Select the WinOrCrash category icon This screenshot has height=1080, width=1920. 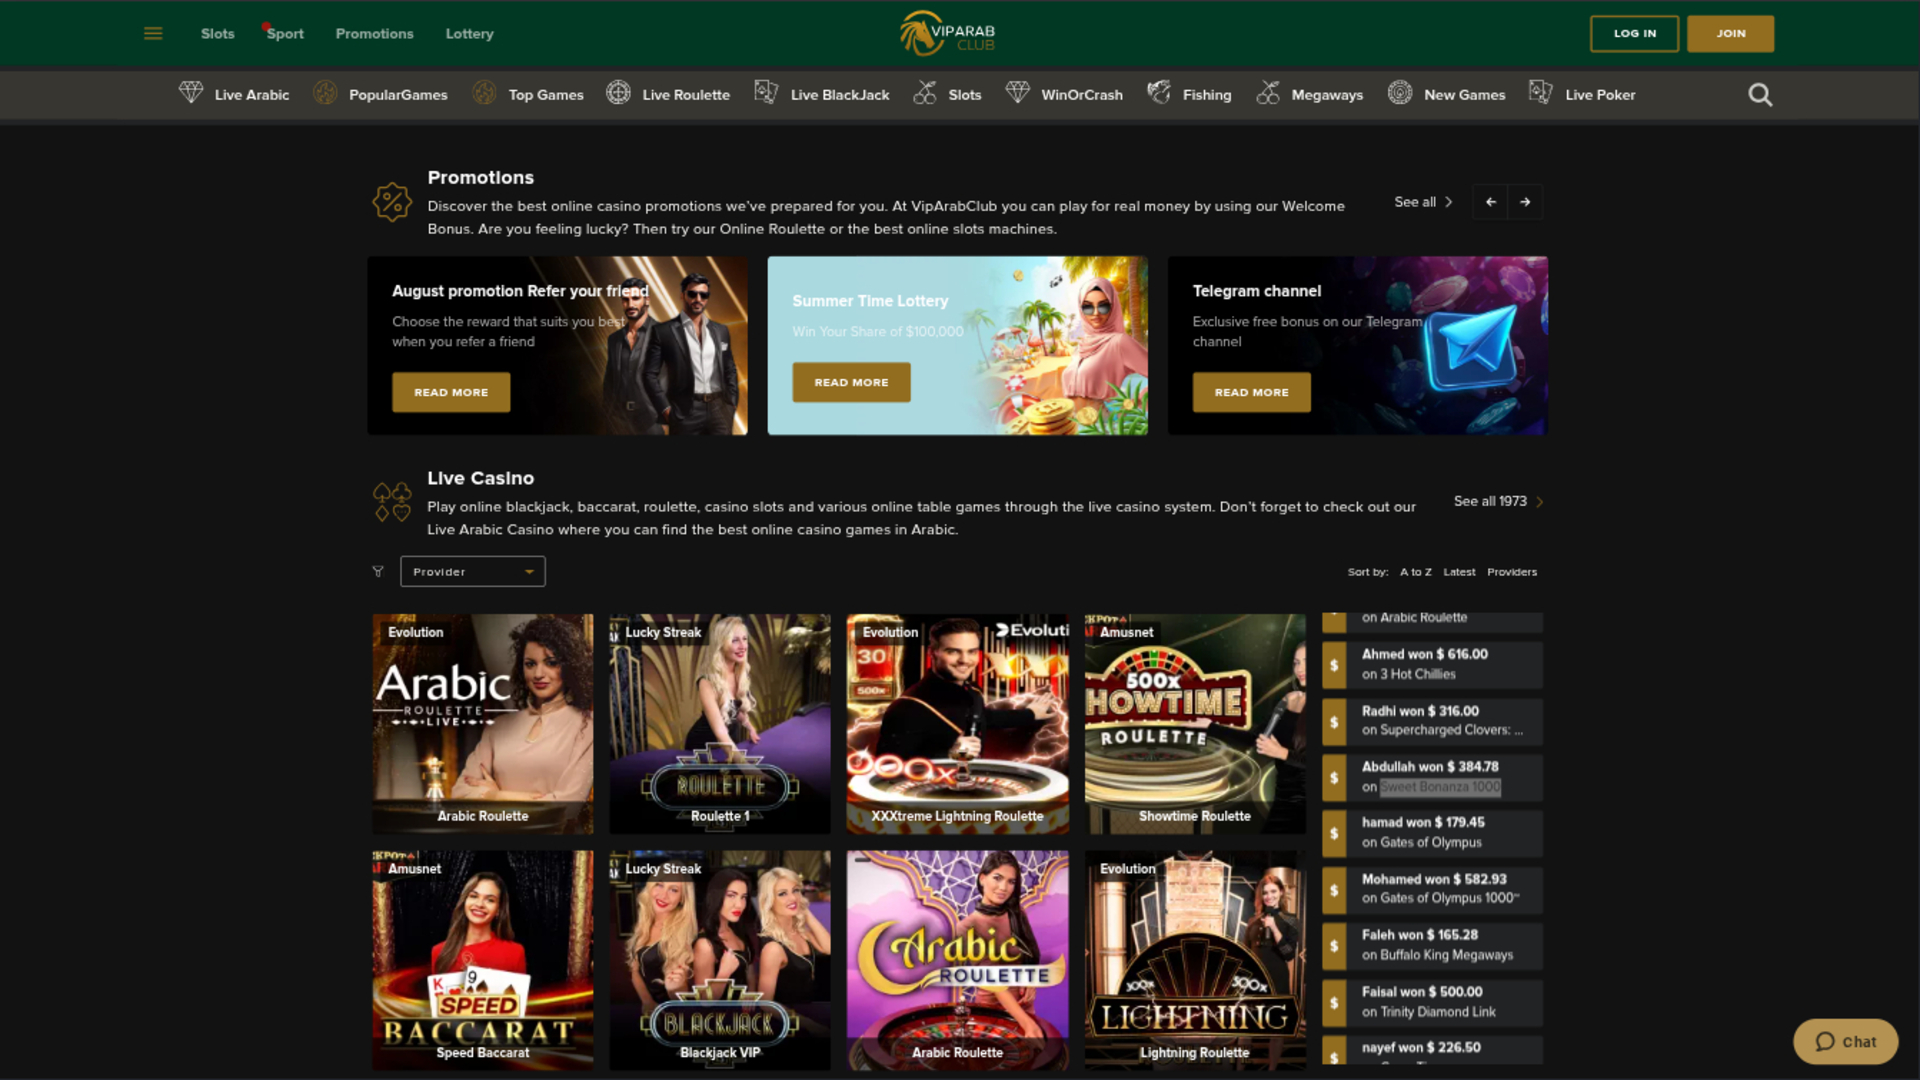click(1019, 92)
